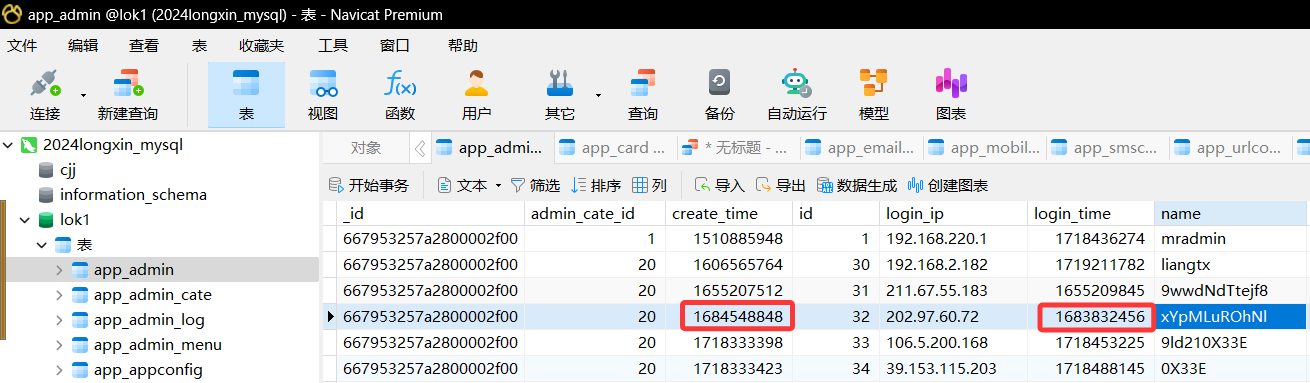The height and width of the screenshot is (383, 1310).
Task: Expand the app_admin_cate table node
Action: [60, 295]
